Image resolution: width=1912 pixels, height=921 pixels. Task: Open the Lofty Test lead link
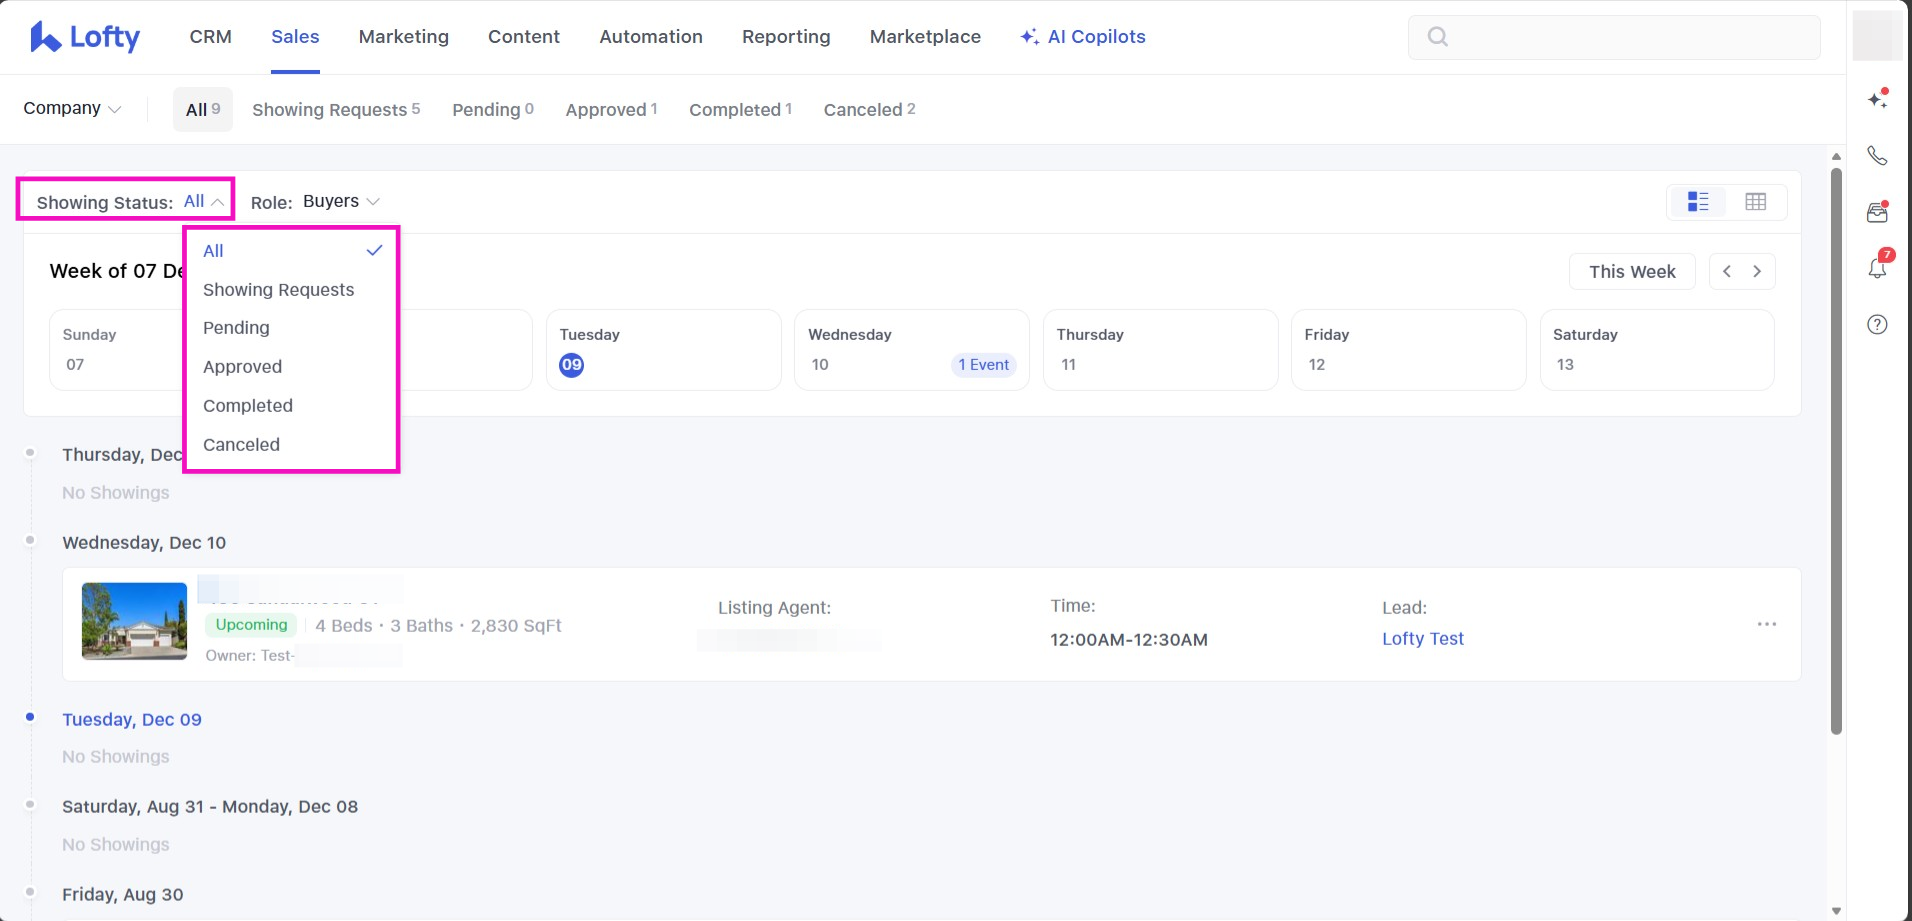pos(1422,639)
